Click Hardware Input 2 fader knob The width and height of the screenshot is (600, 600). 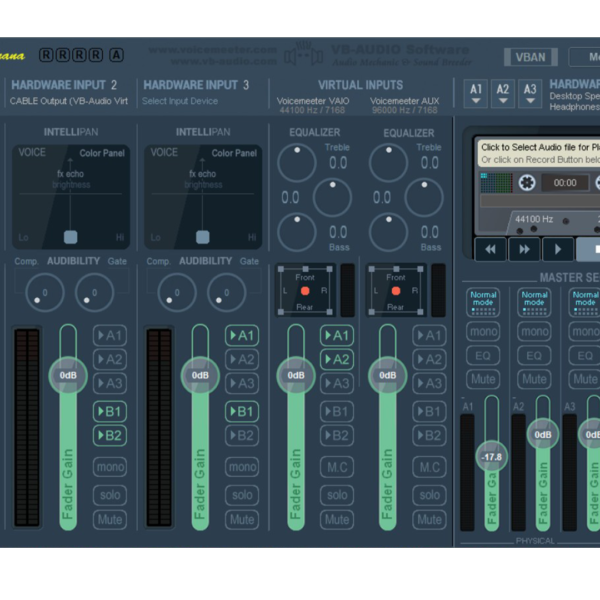point(68,375)
